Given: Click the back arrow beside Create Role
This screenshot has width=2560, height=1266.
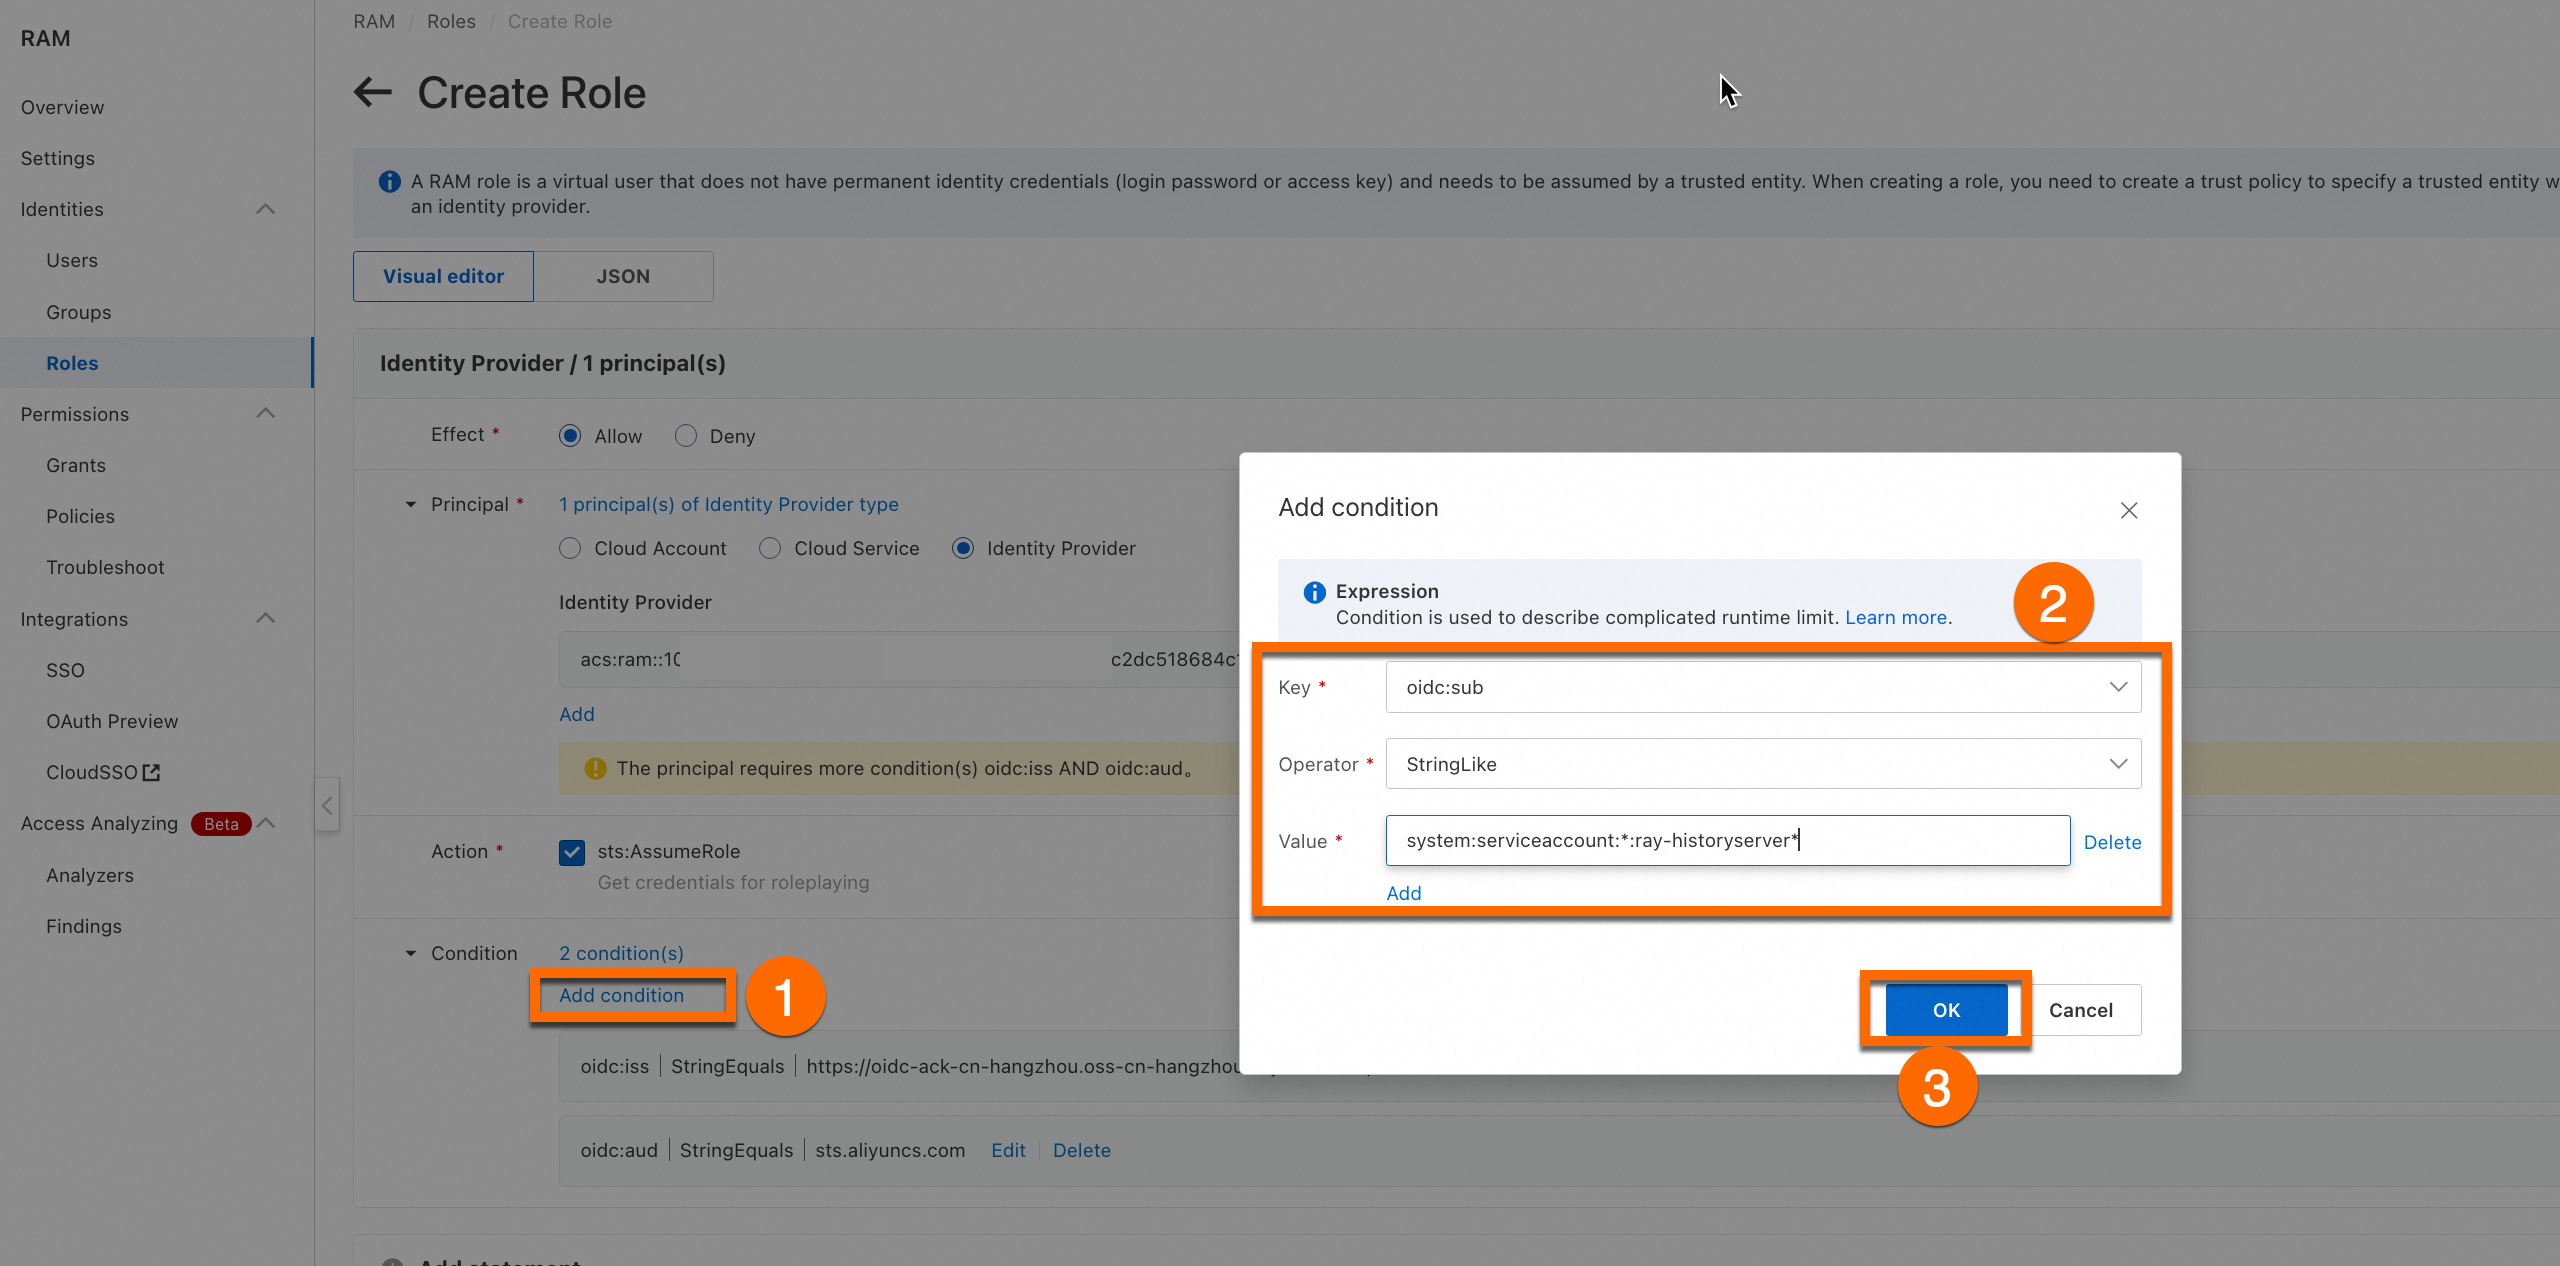Looking at the screenshot, I should point(373,93).
